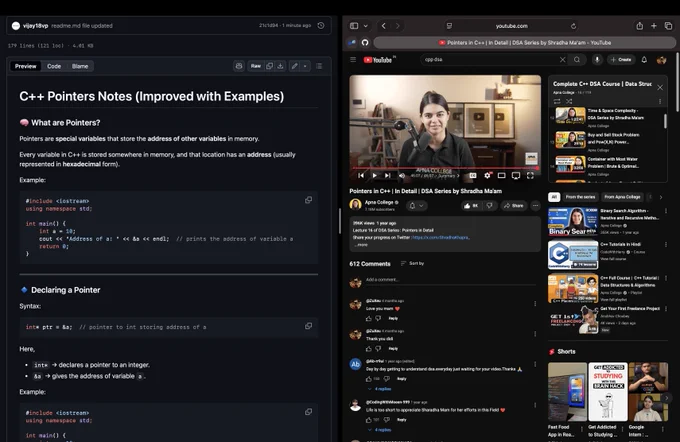Toggle theater mode in video player

point(501,175)
